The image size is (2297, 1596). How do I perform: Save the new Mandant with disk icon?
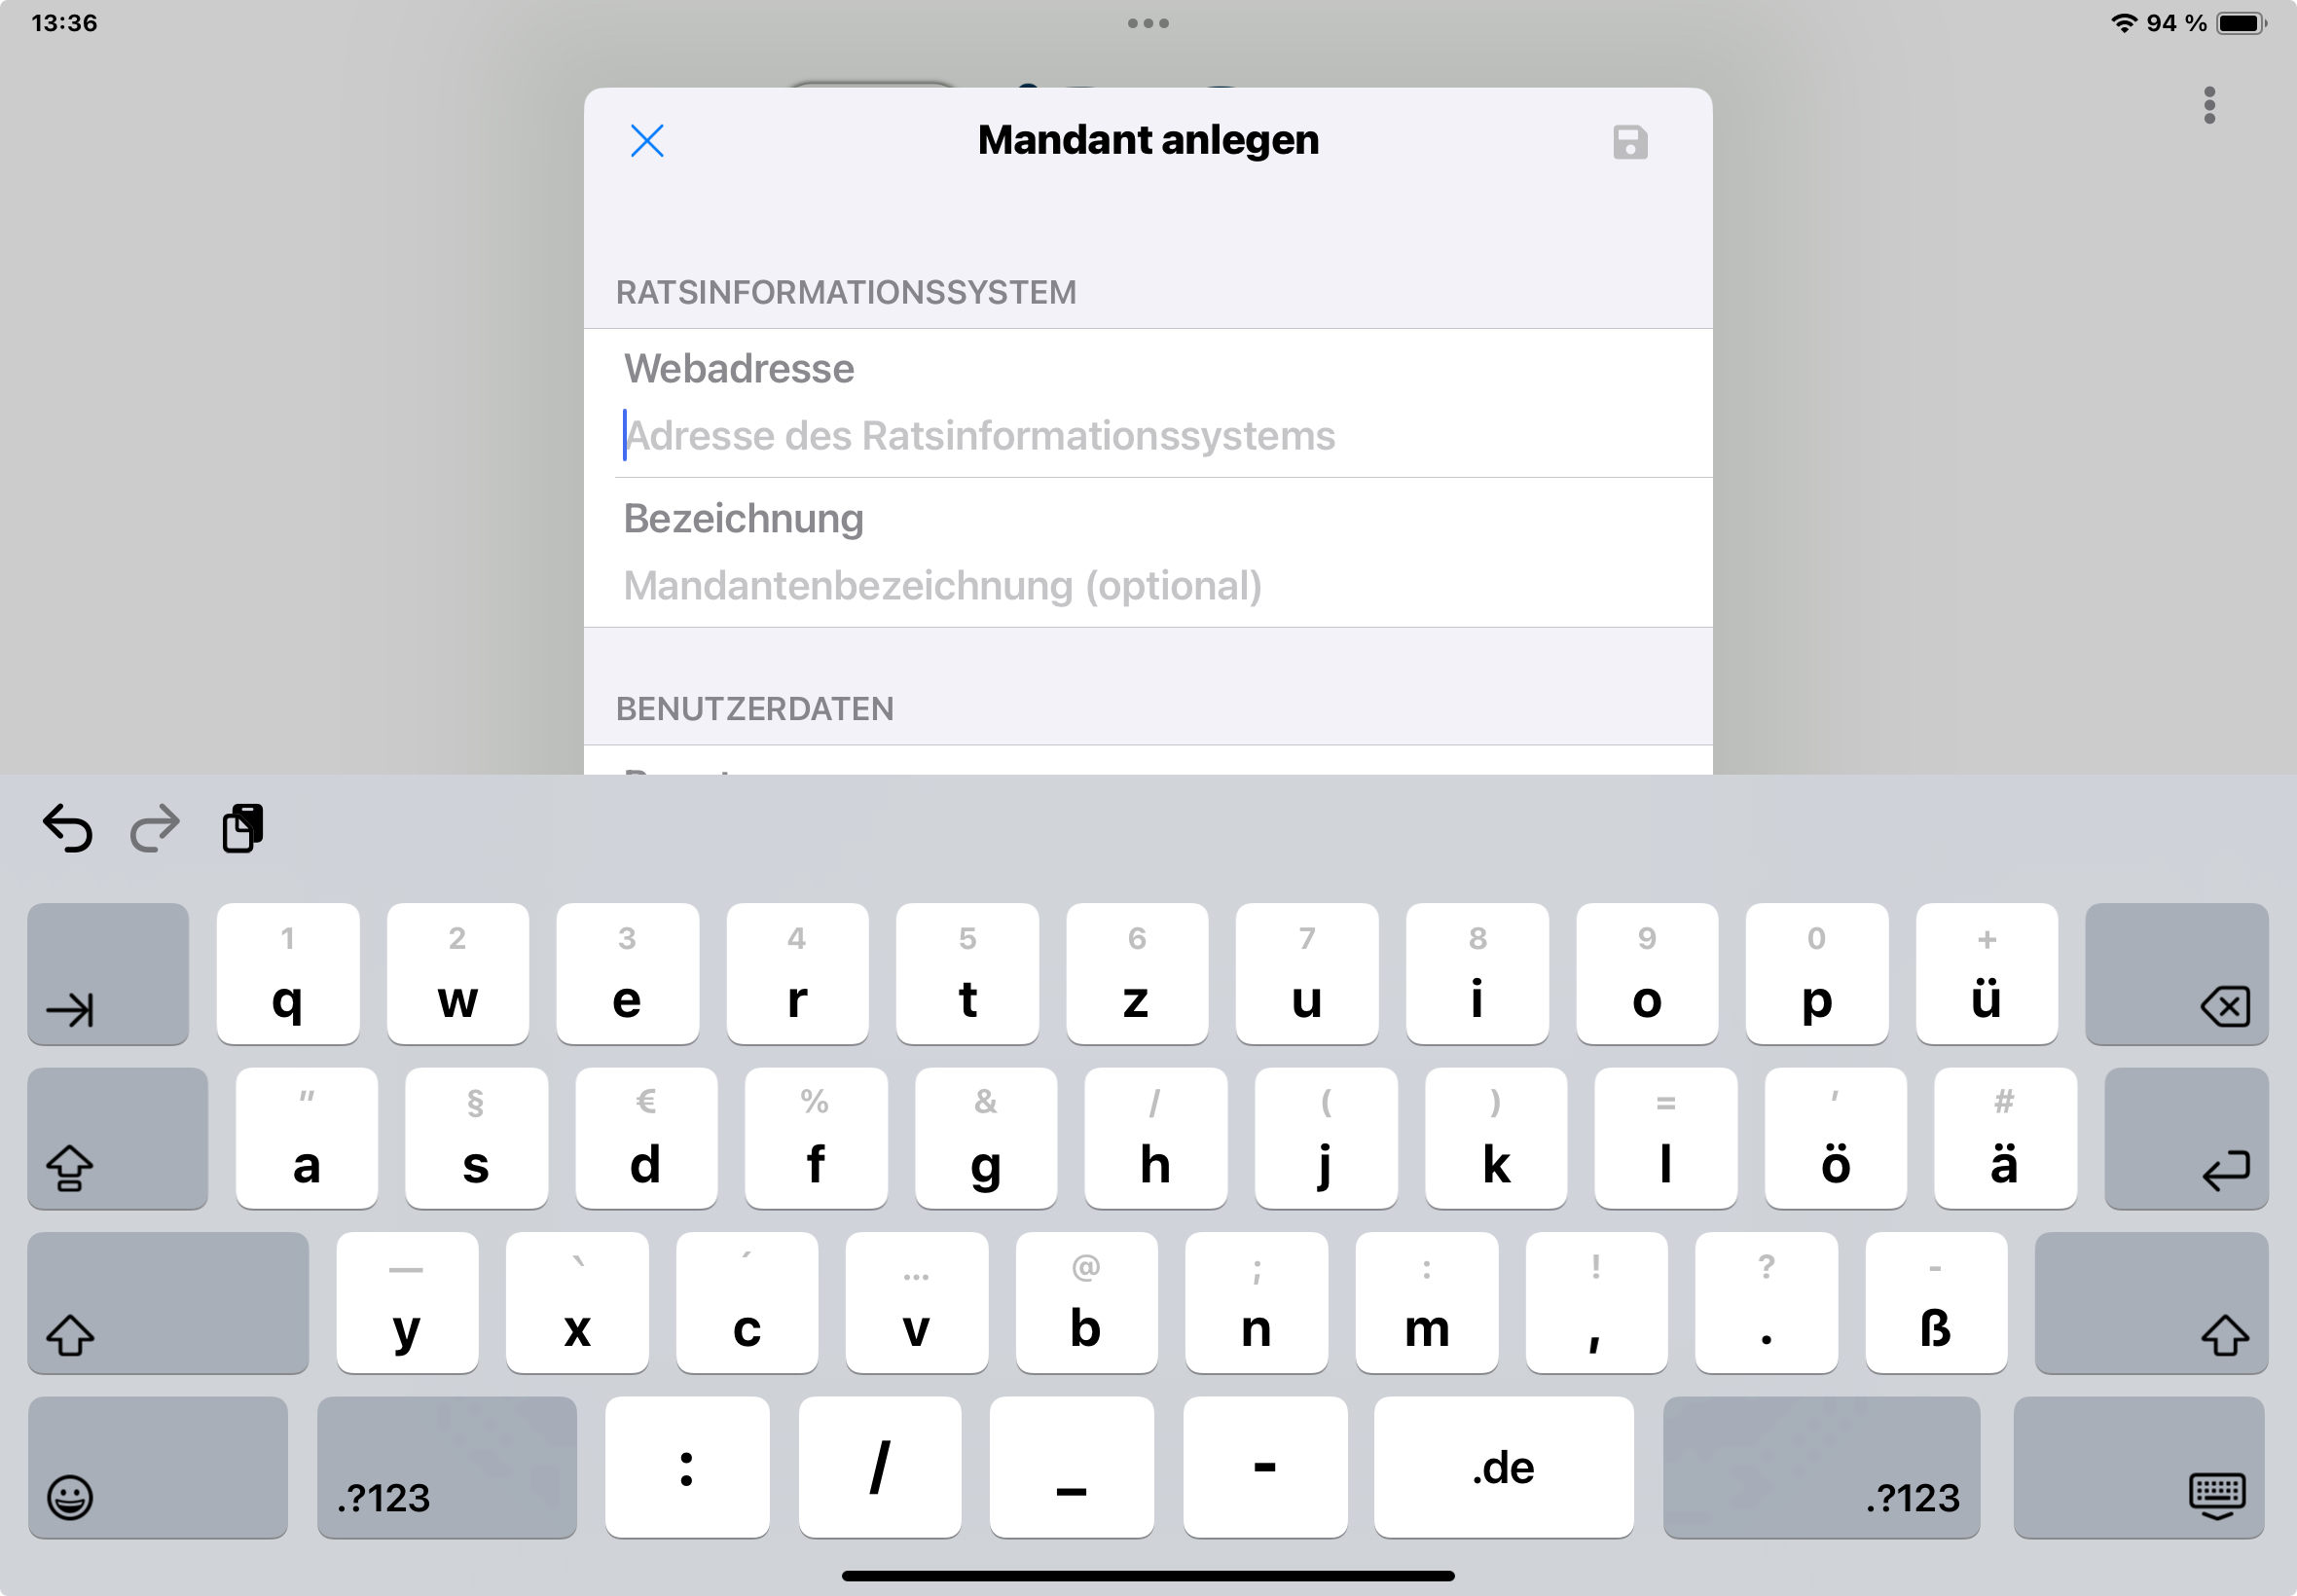1630,142
